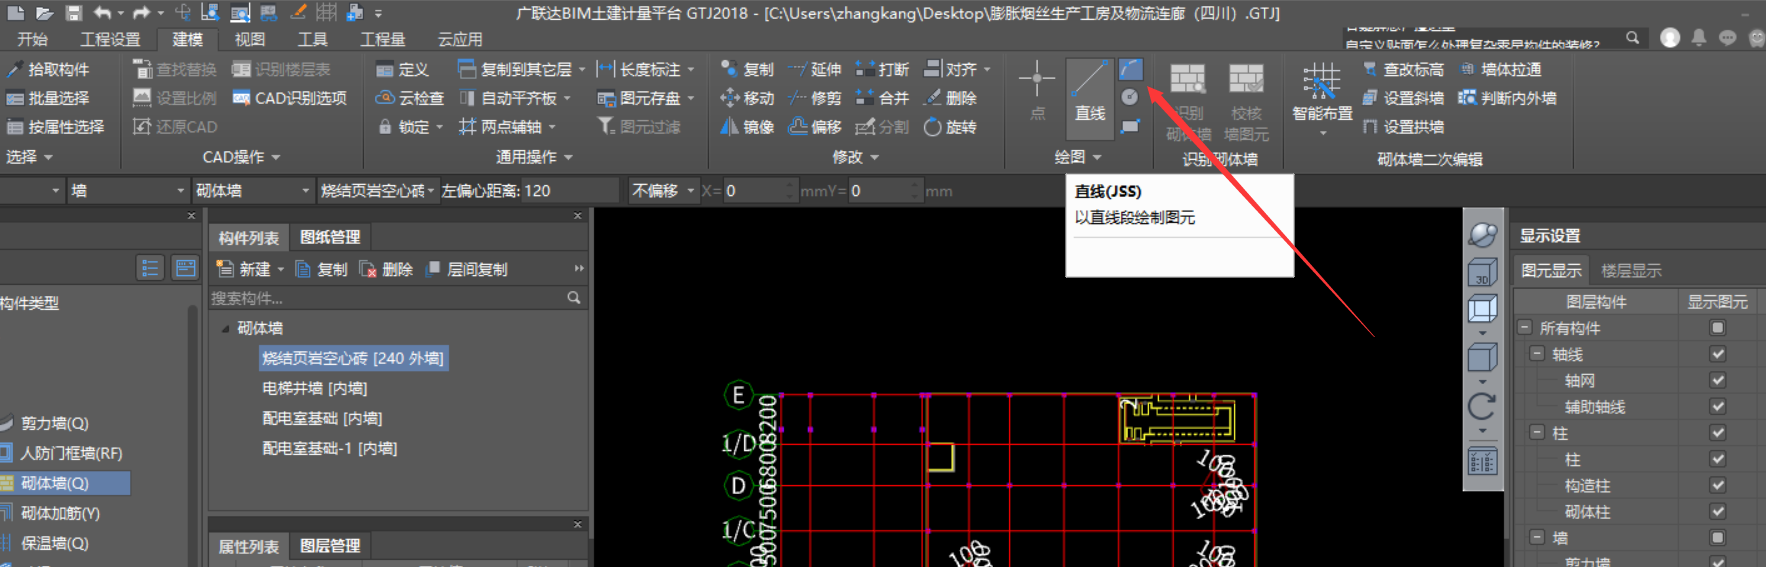
Task: Click 层间复制 copy between floors
Action: [467, 269]
